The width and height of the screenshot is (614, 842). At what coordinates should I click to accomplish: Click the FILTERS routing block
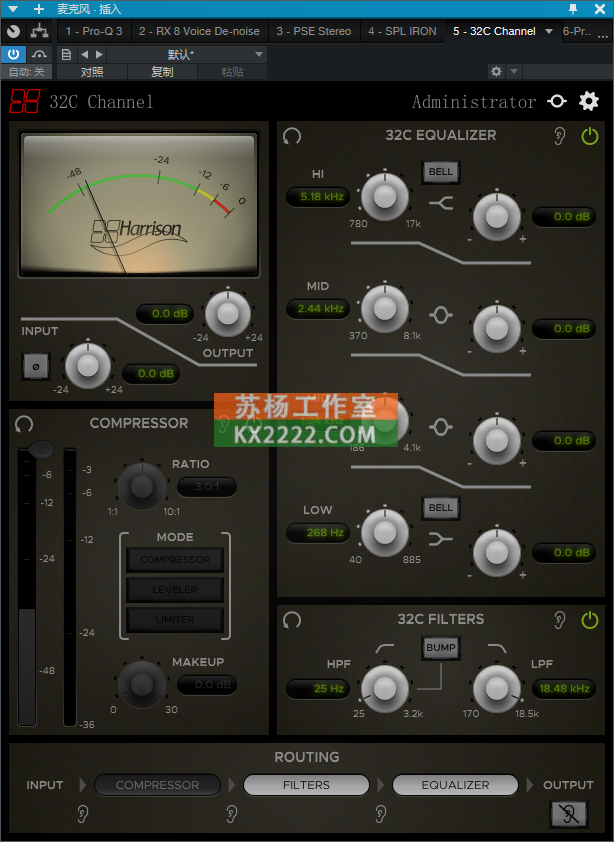(x=306, y=785)
